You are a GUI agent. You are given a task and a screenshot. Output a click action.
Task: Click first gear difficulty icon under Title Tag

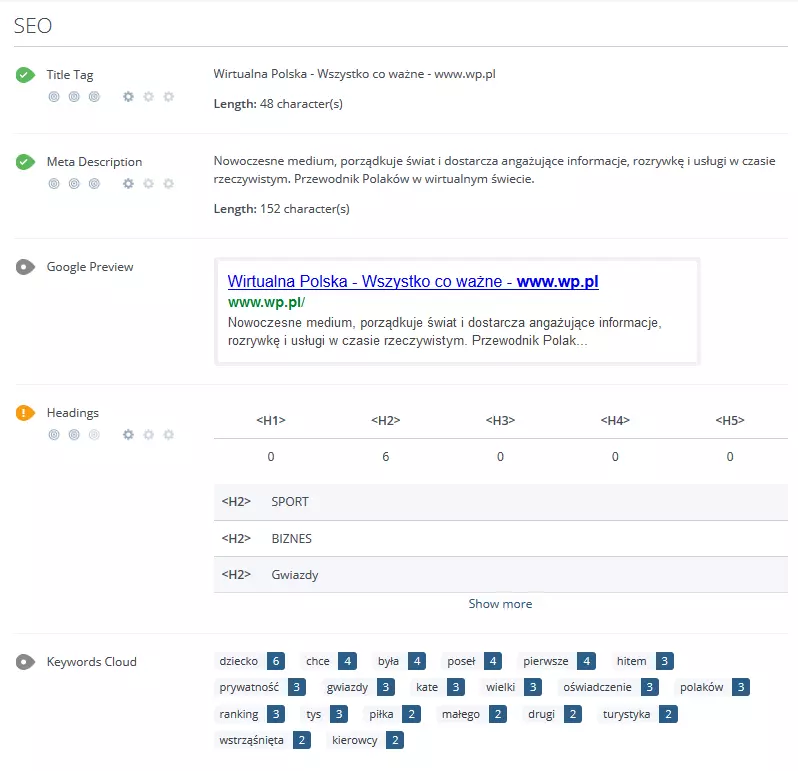[x=128, y=97]
